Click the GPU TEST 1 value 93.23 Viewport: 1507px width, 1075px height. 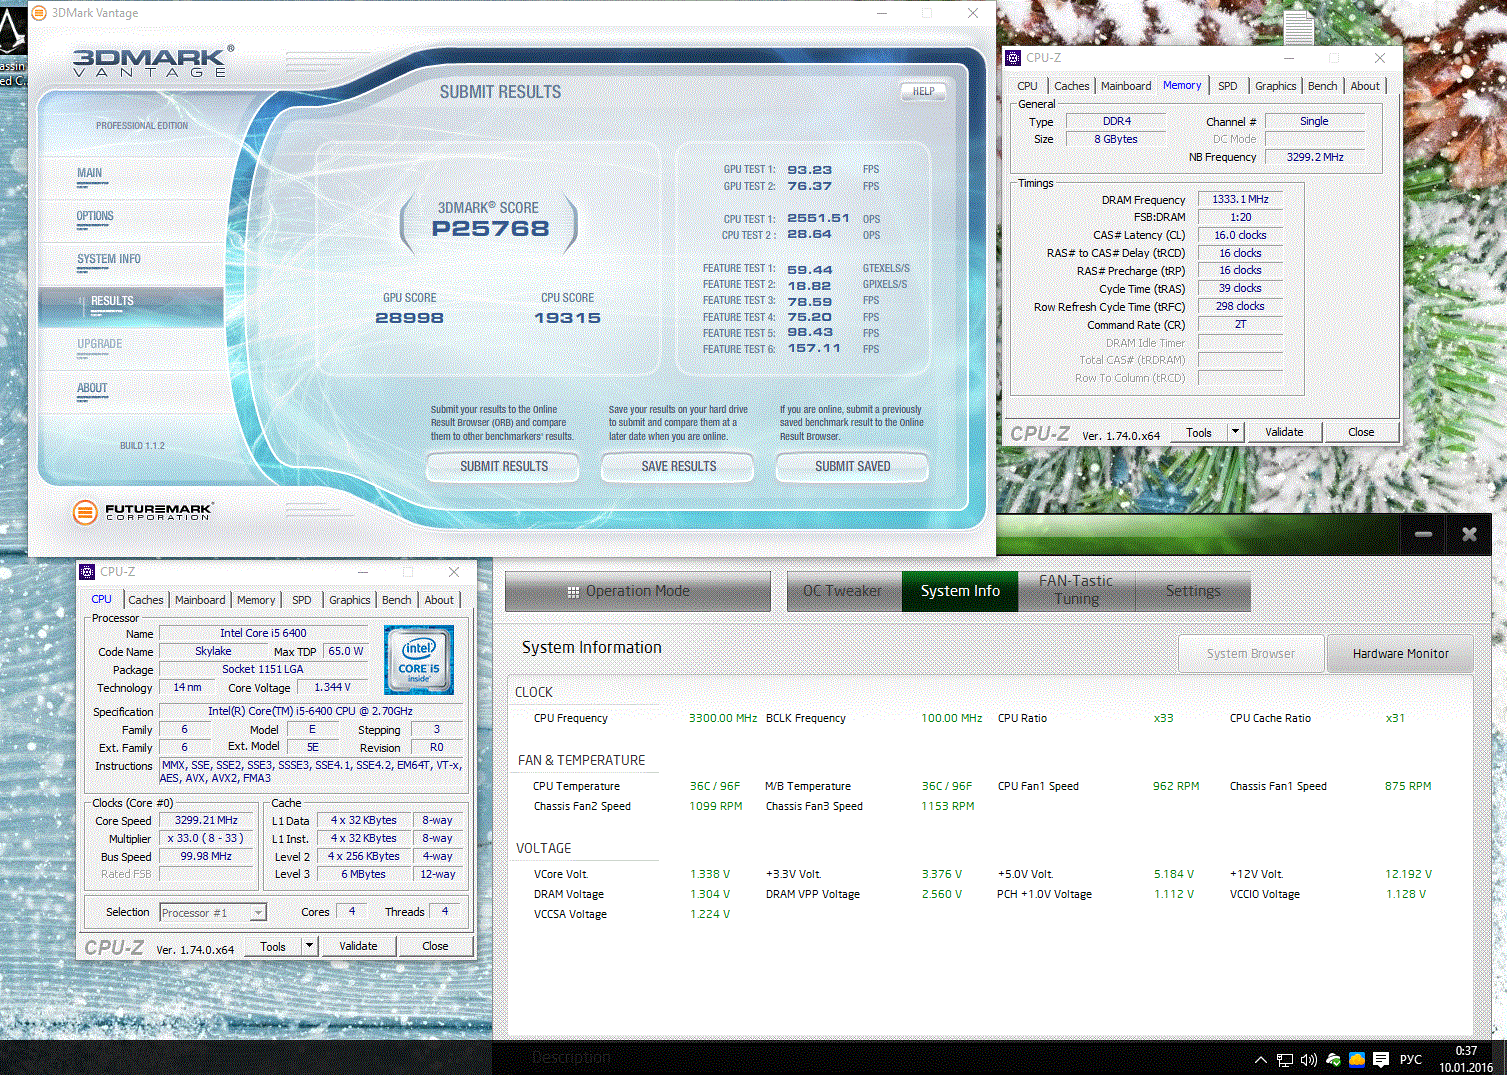tap(809, 170)
